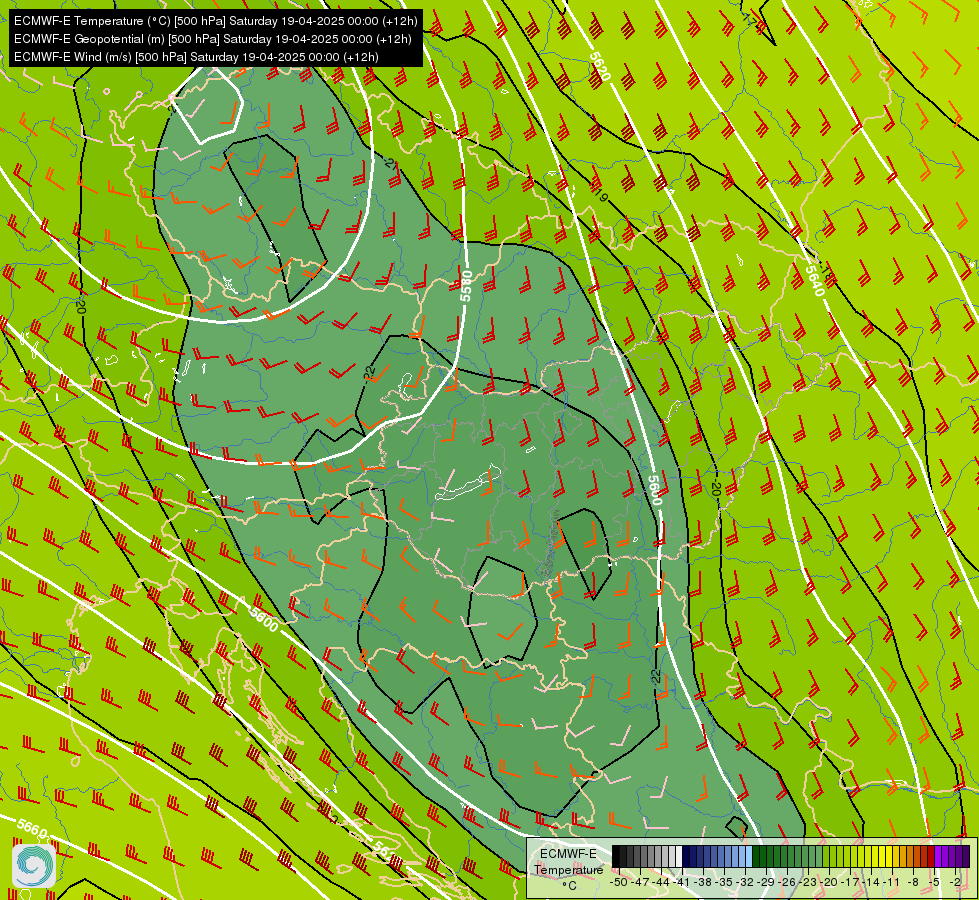Click the -26 tick label on the colorbar
Screen dimensions: 979x900
787,882
